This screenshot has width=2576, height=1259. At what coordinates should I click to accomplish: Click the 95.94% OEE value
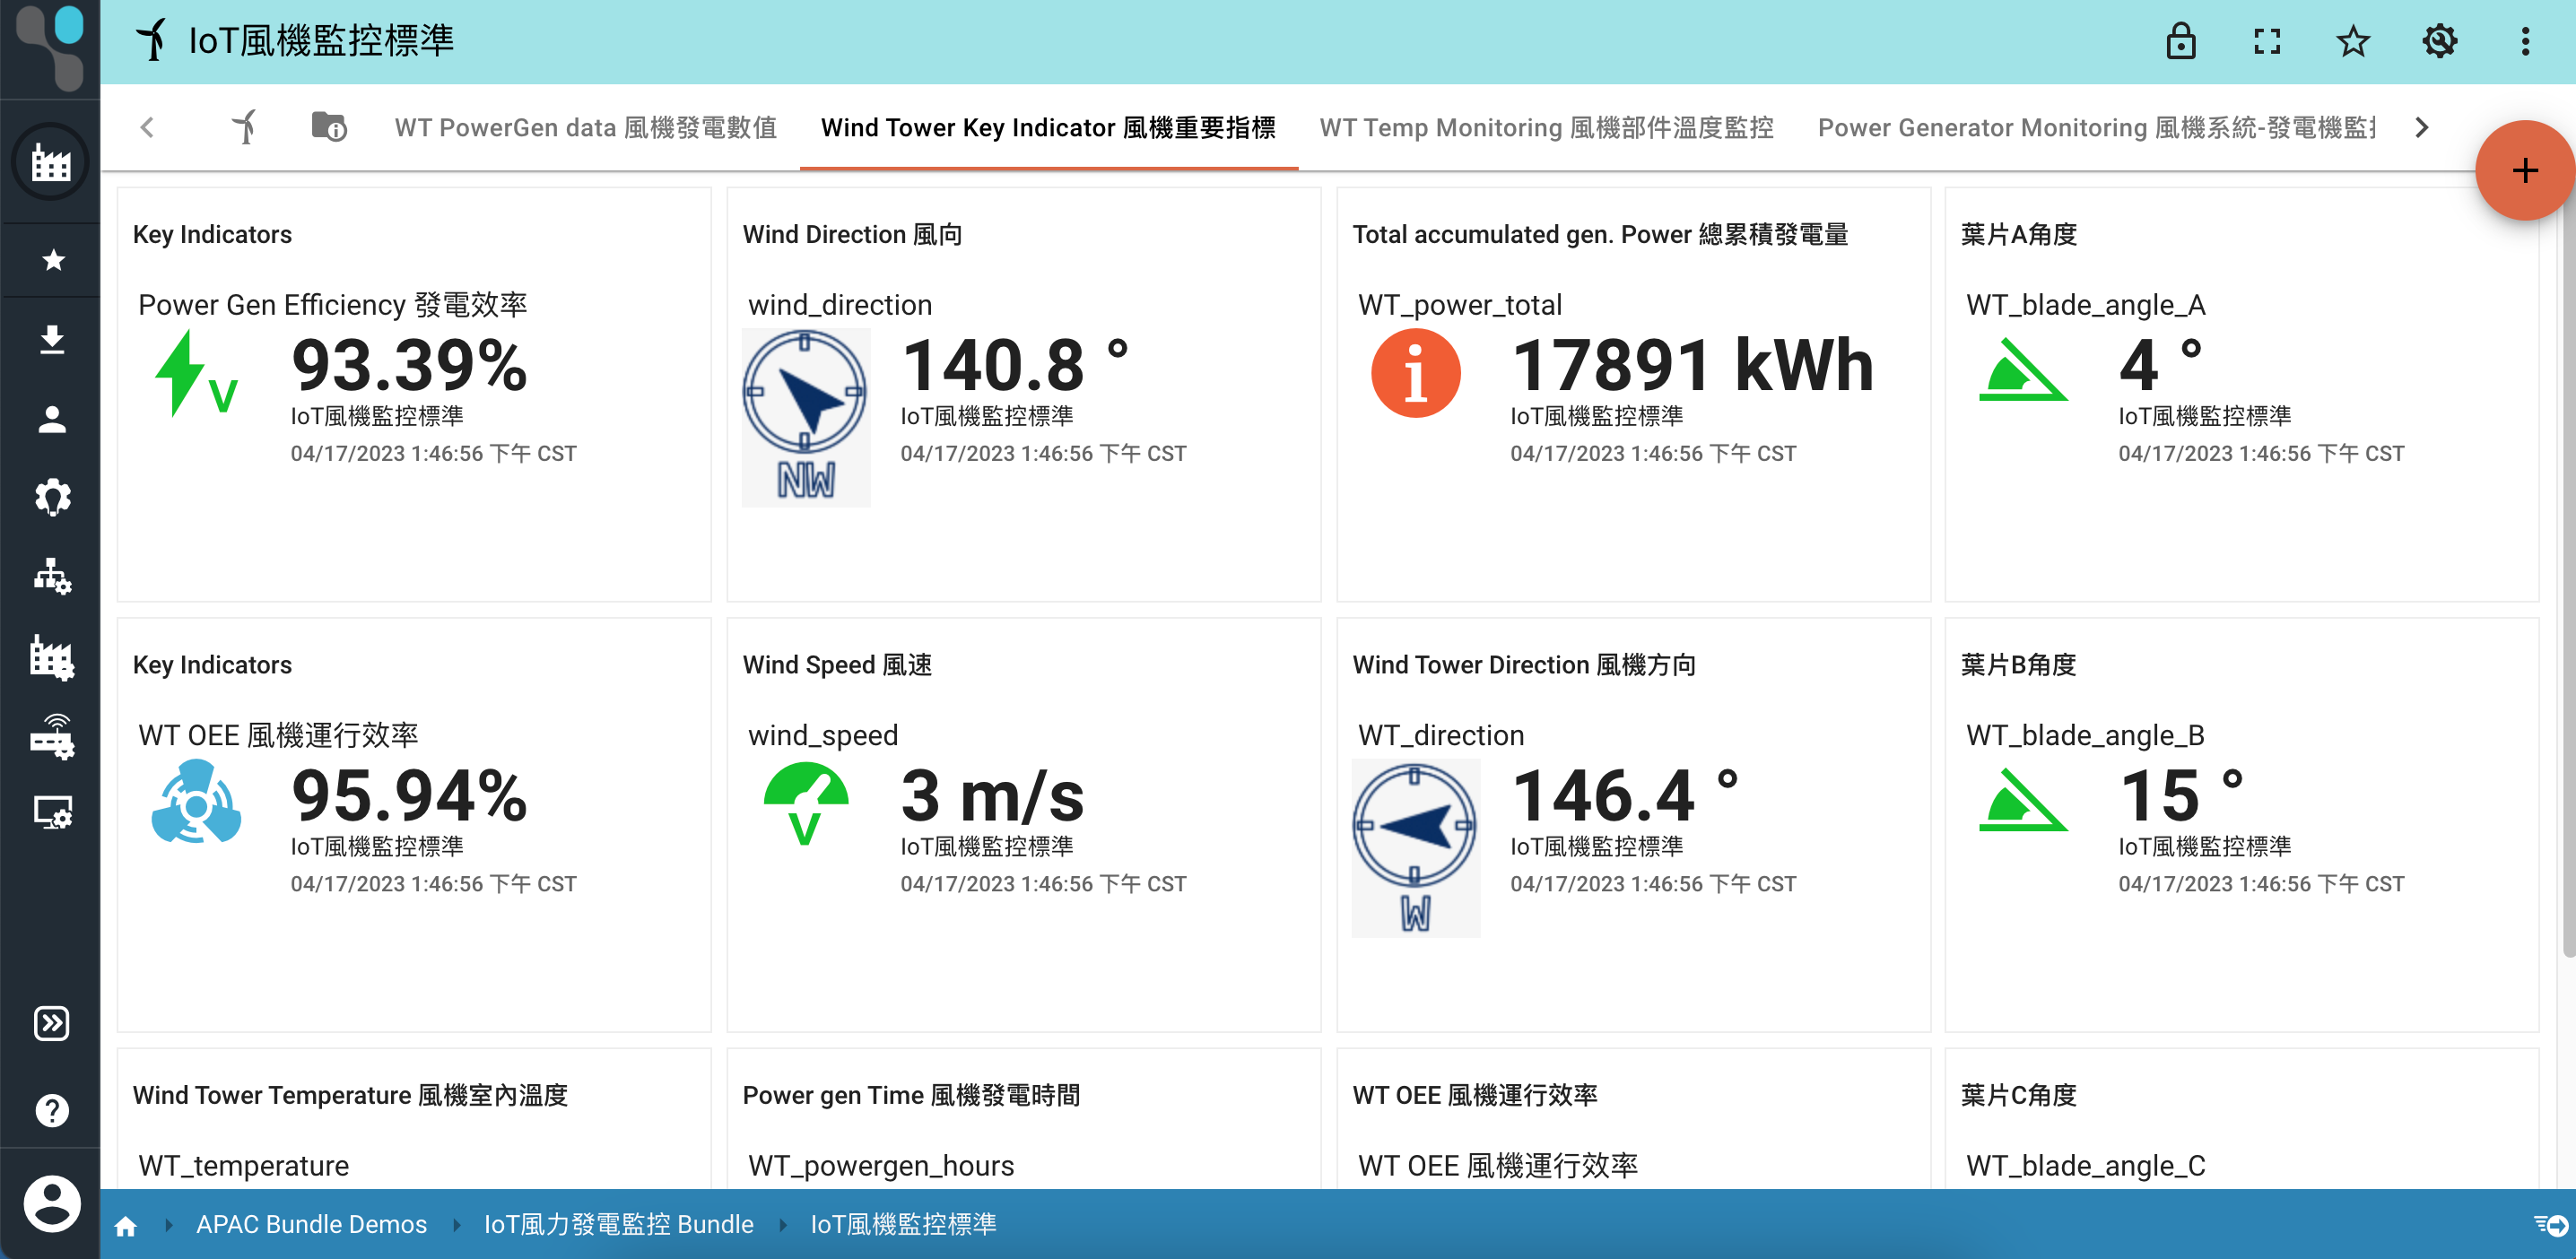[409, 796]
